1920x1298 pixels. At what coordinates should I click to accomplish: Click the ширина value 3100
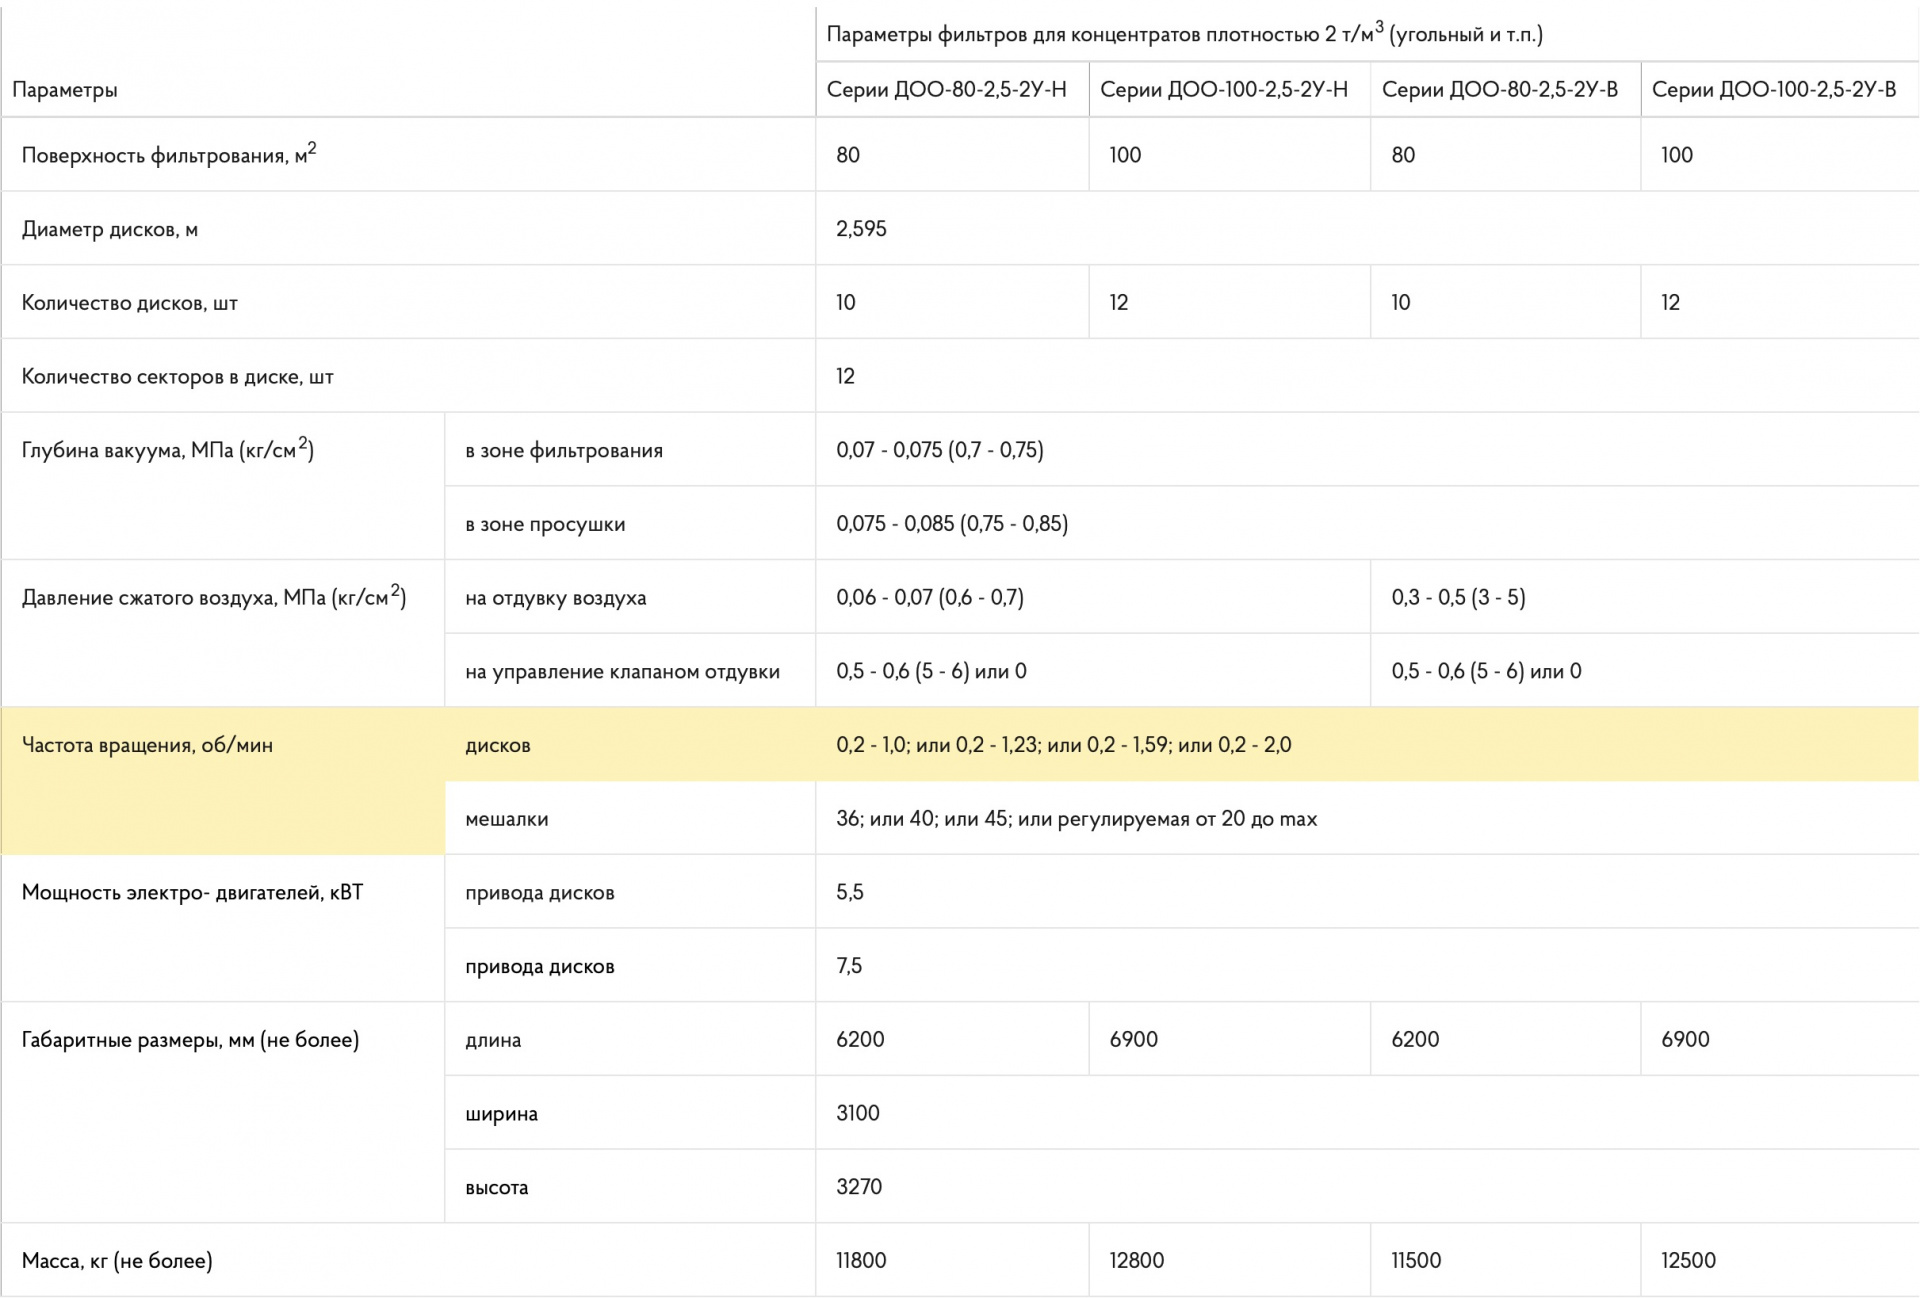(x=857, y=1114)
